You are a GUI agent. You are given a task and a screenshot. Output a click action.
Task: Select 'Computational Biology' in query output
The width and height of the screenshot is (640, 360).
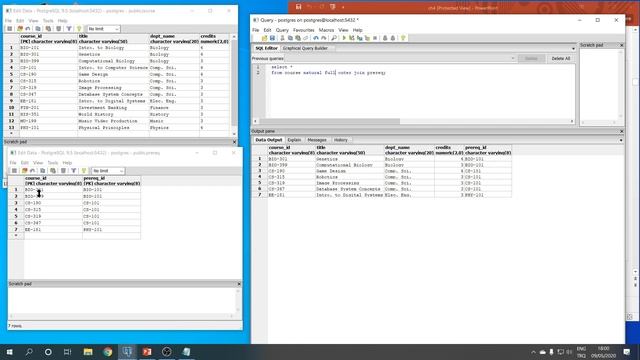[x=349, y=165]
